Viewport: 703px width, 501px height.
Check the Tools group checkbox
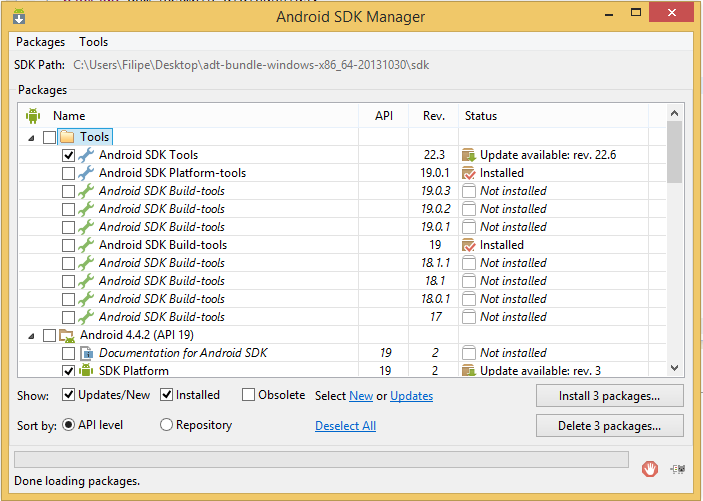[49, 137]
